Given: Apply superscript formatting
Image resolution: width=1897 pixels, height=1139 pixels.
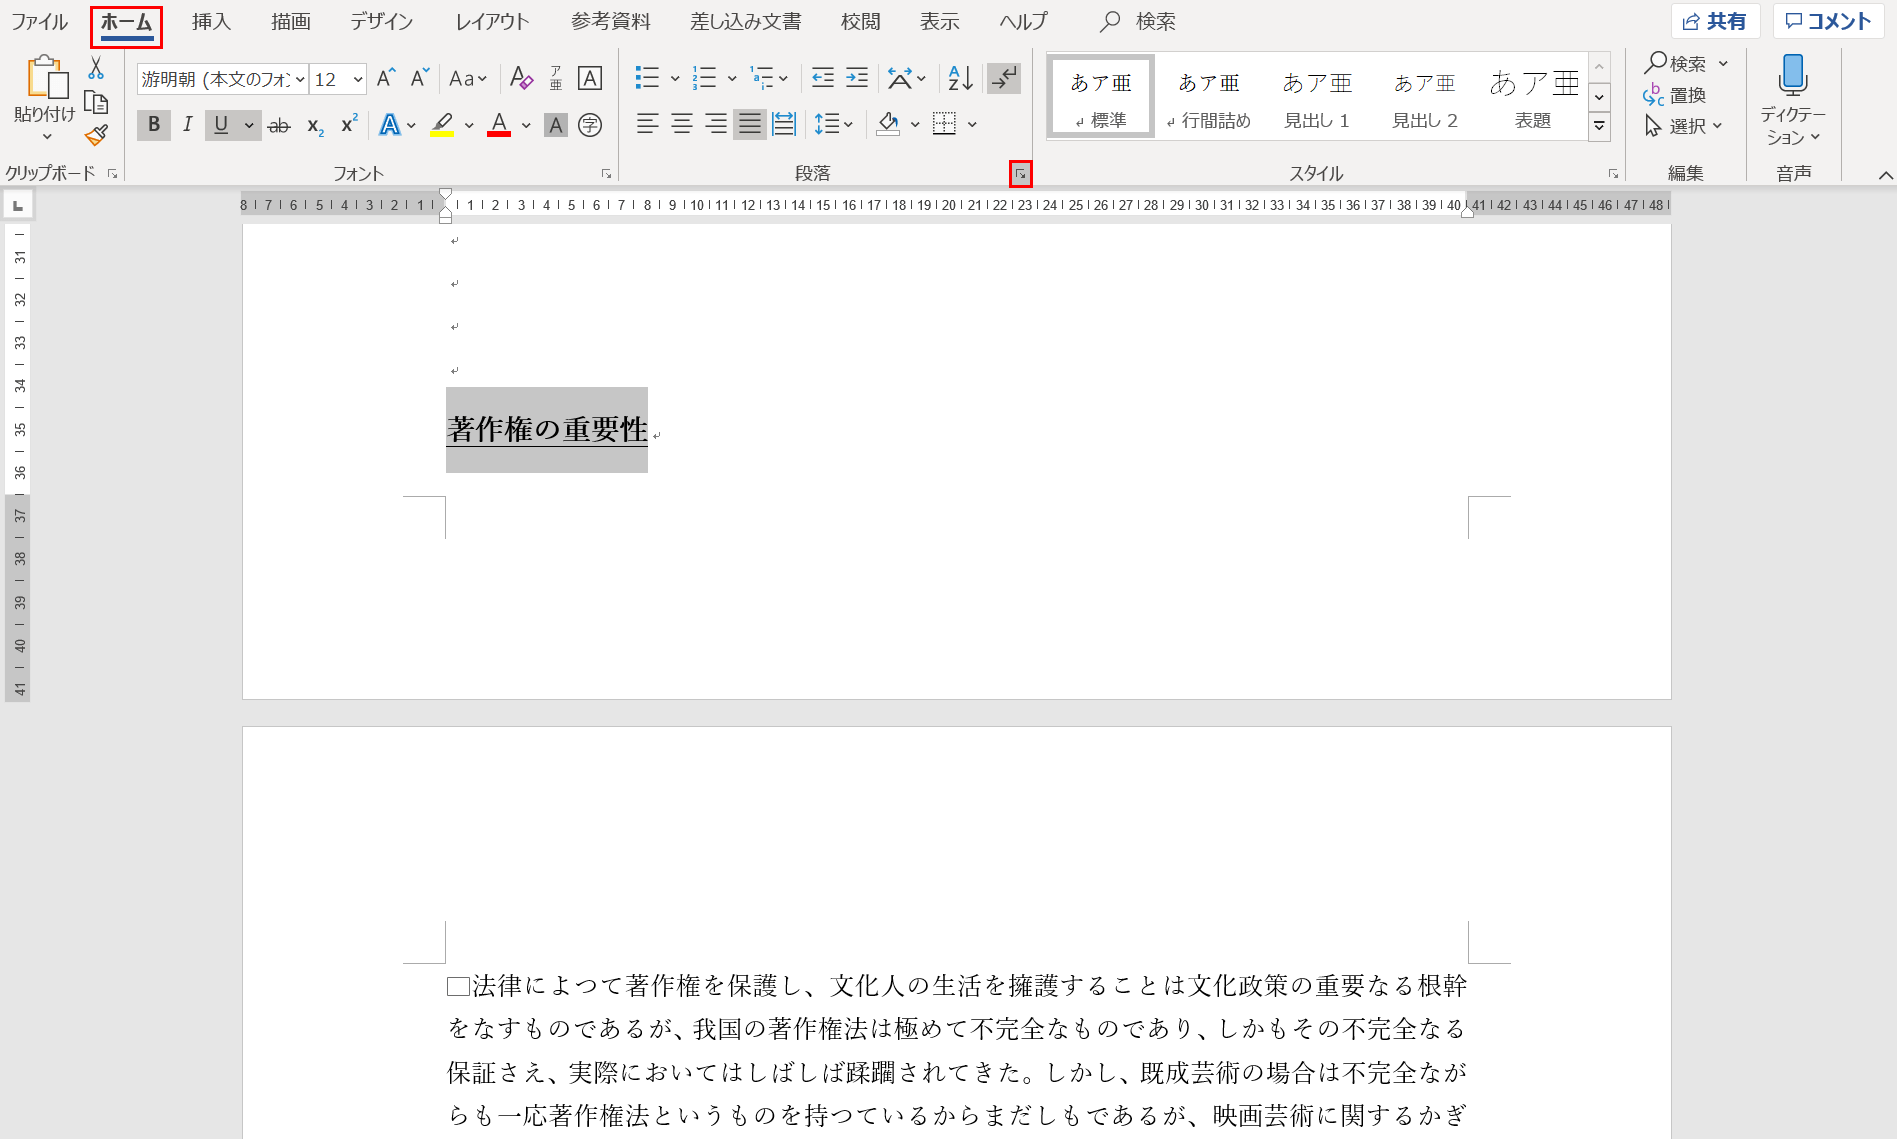Looking at the screenshot, I should pos(349,125).
